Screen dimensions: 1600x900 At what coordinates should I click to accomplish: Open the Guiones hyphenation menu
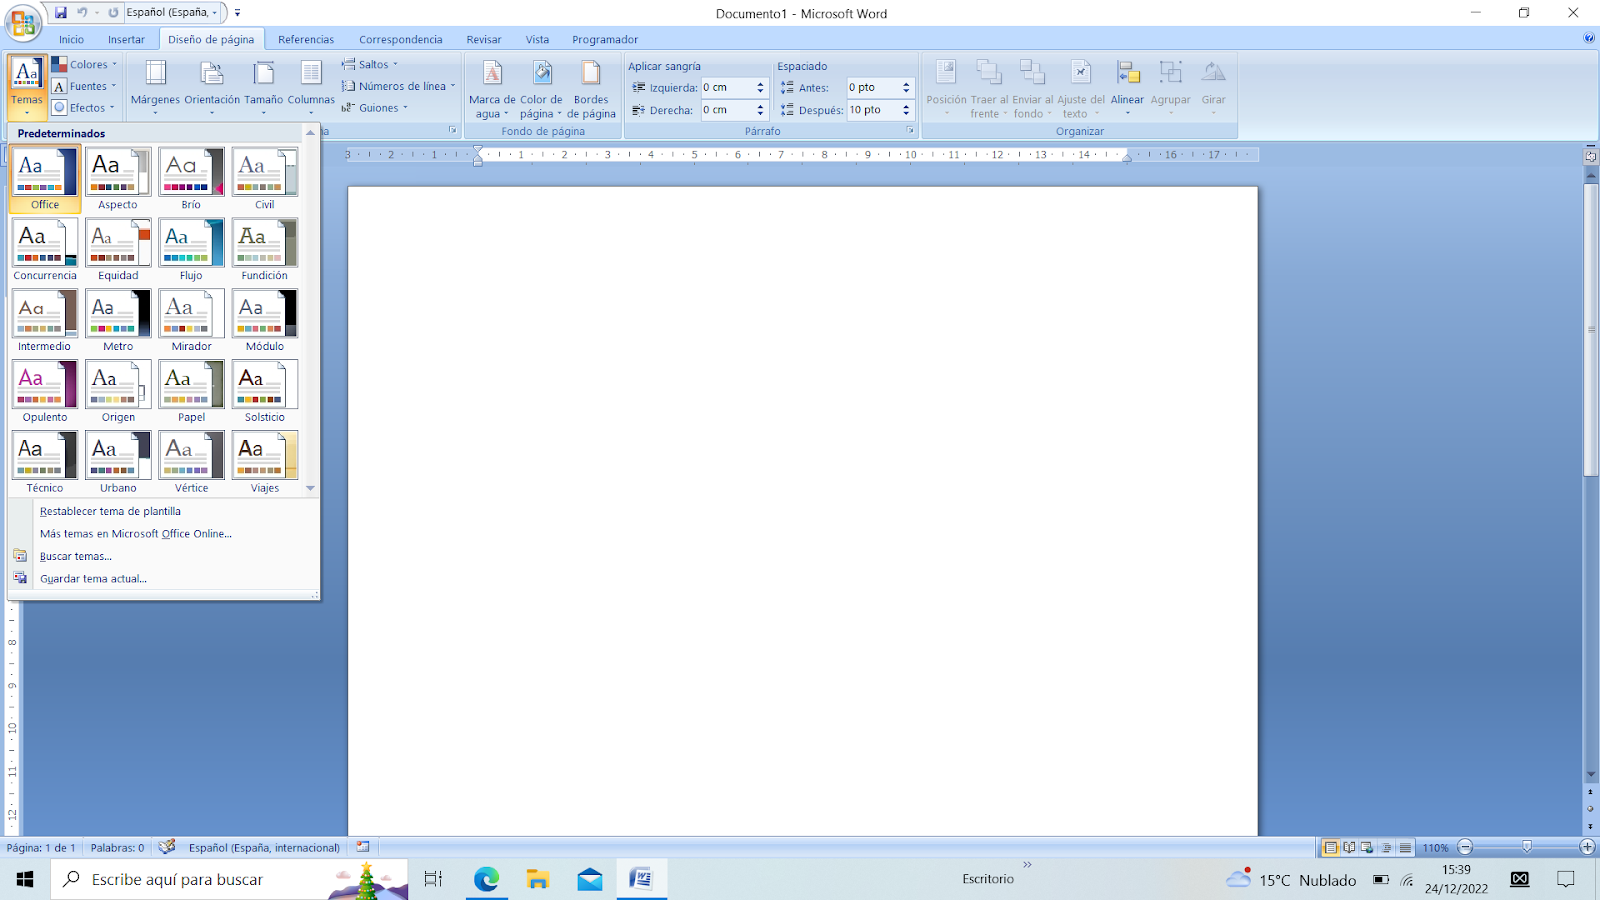375,108
